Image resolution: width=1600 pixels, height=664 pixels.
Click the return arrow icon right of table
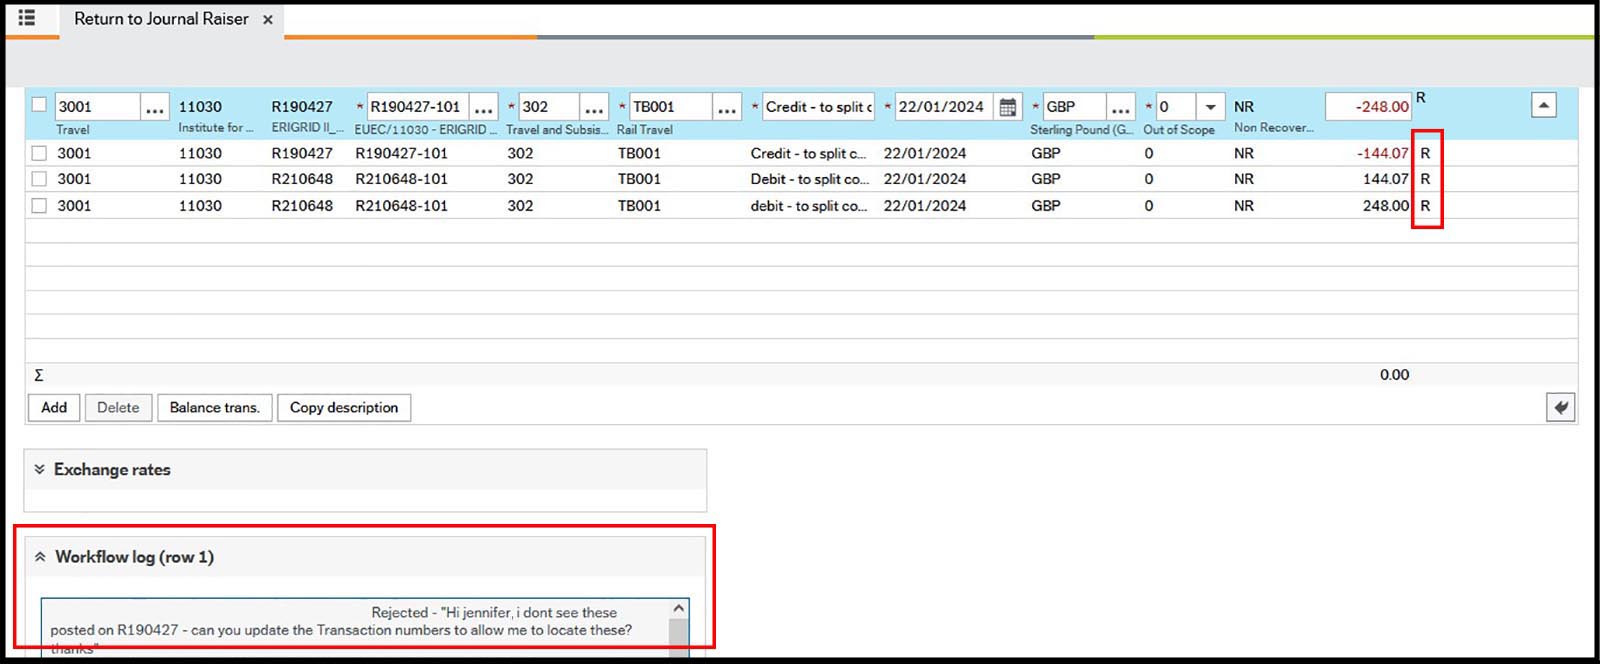pos(1560,407)
